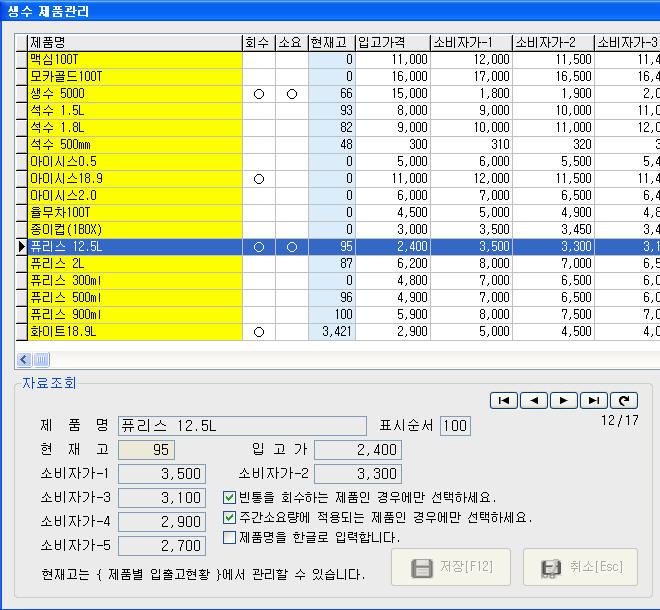Click the 소비자가-4 field showing 2,900

pyautogui.click(x=162, y=522)
